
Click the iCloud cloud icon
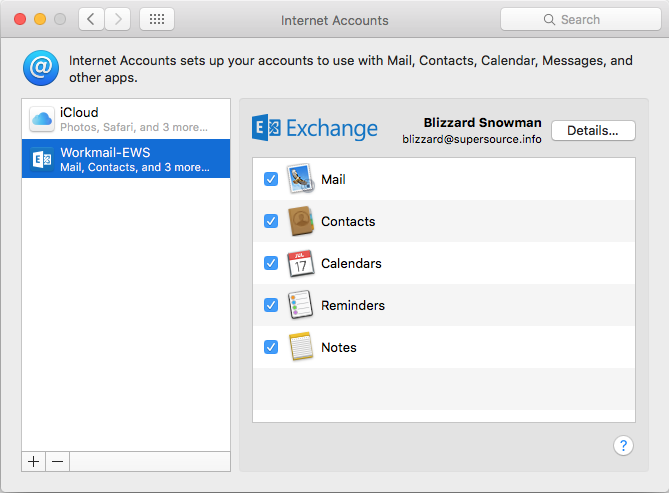pyautogui.click(x=42, y=119)
